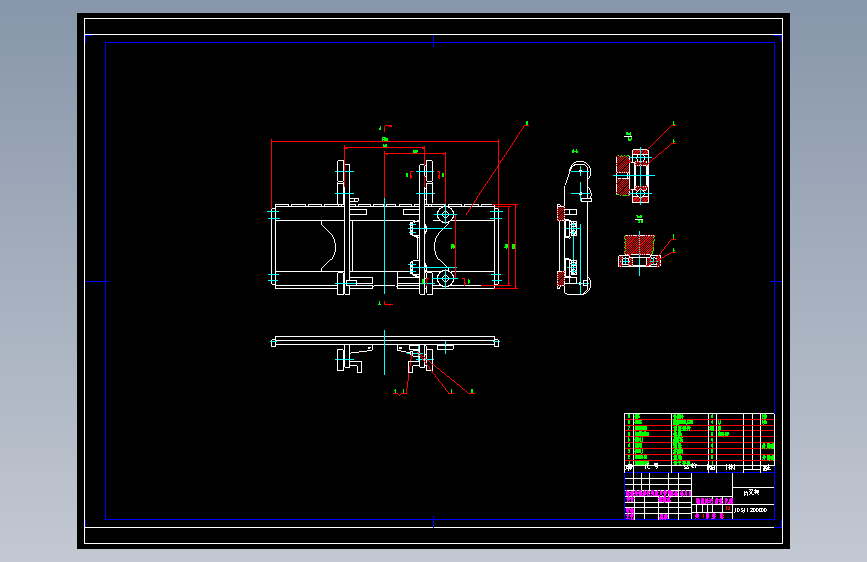The image size is (867, 562).
Task: Click the lower bolt hole circle in the front view
Action: tap(446, 278)
